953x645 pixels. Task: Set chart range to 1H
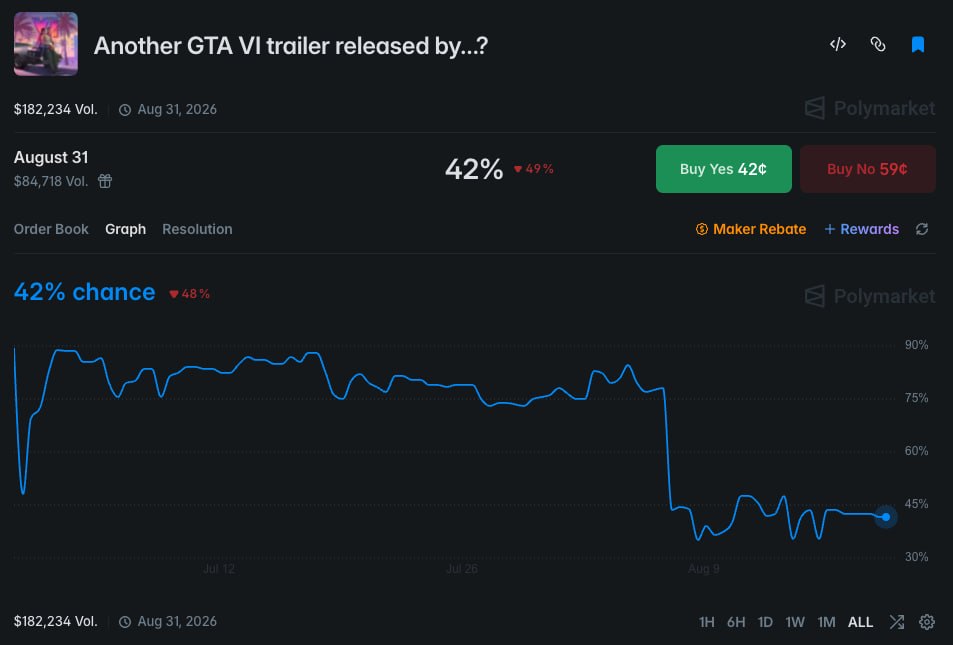[x=706, y=622]
